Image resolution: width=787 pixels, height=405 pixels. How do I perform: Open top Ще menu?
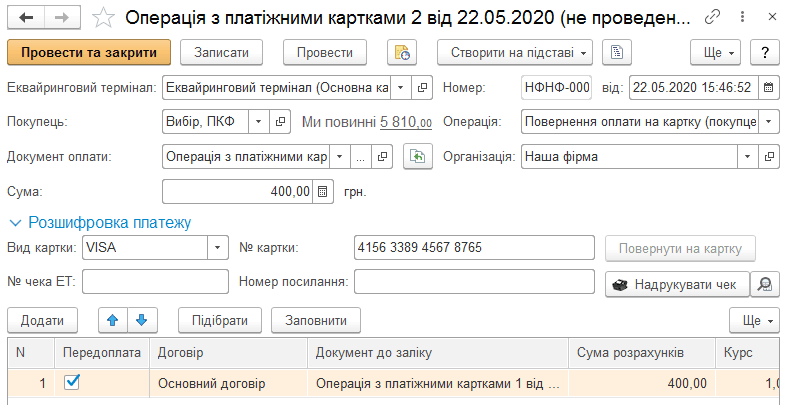tap(715, 53)
